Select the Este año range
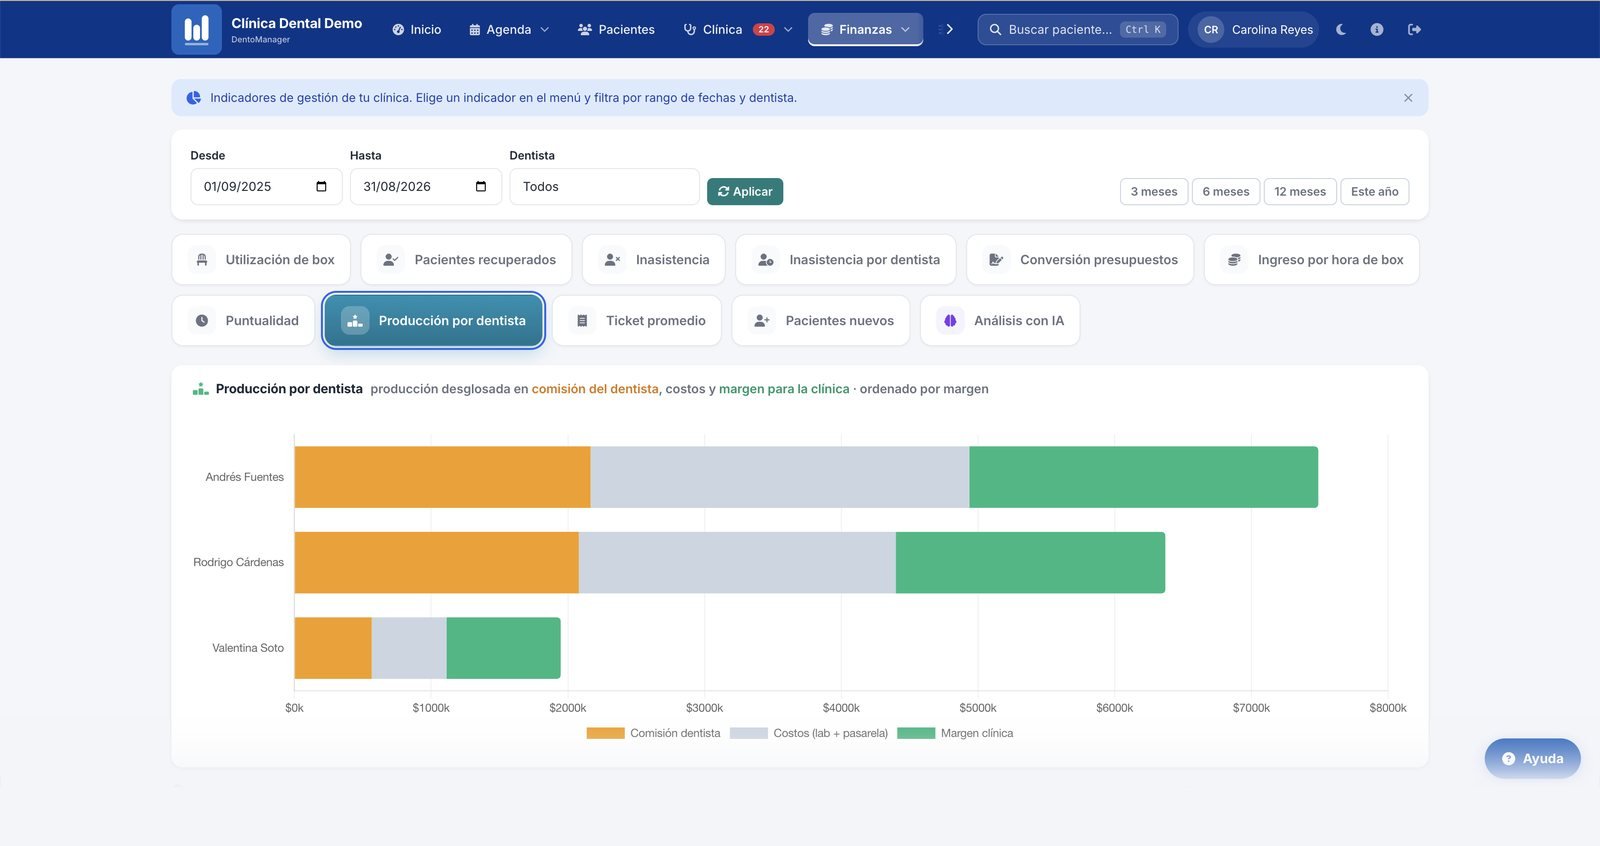Screen dimensions: 1600x846 click(x=1375, y=191)
